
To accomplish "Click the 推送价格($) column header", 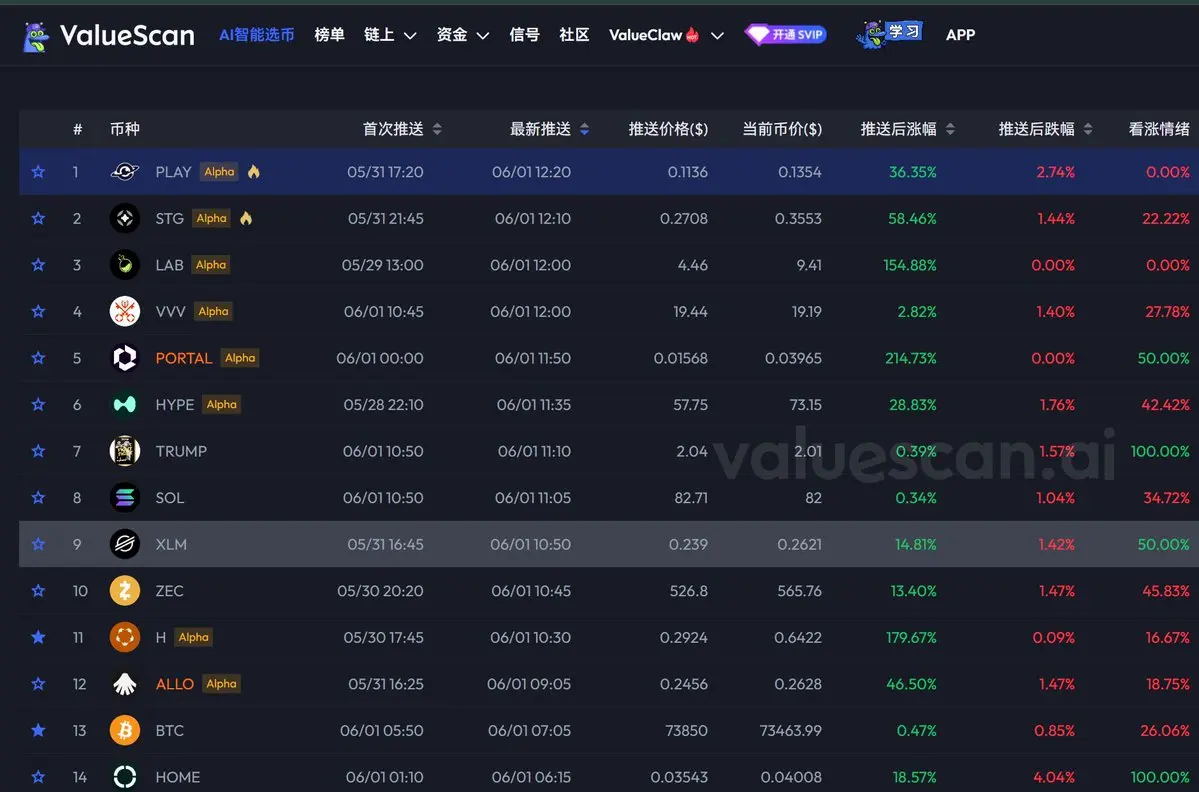I will pos(668,129).
